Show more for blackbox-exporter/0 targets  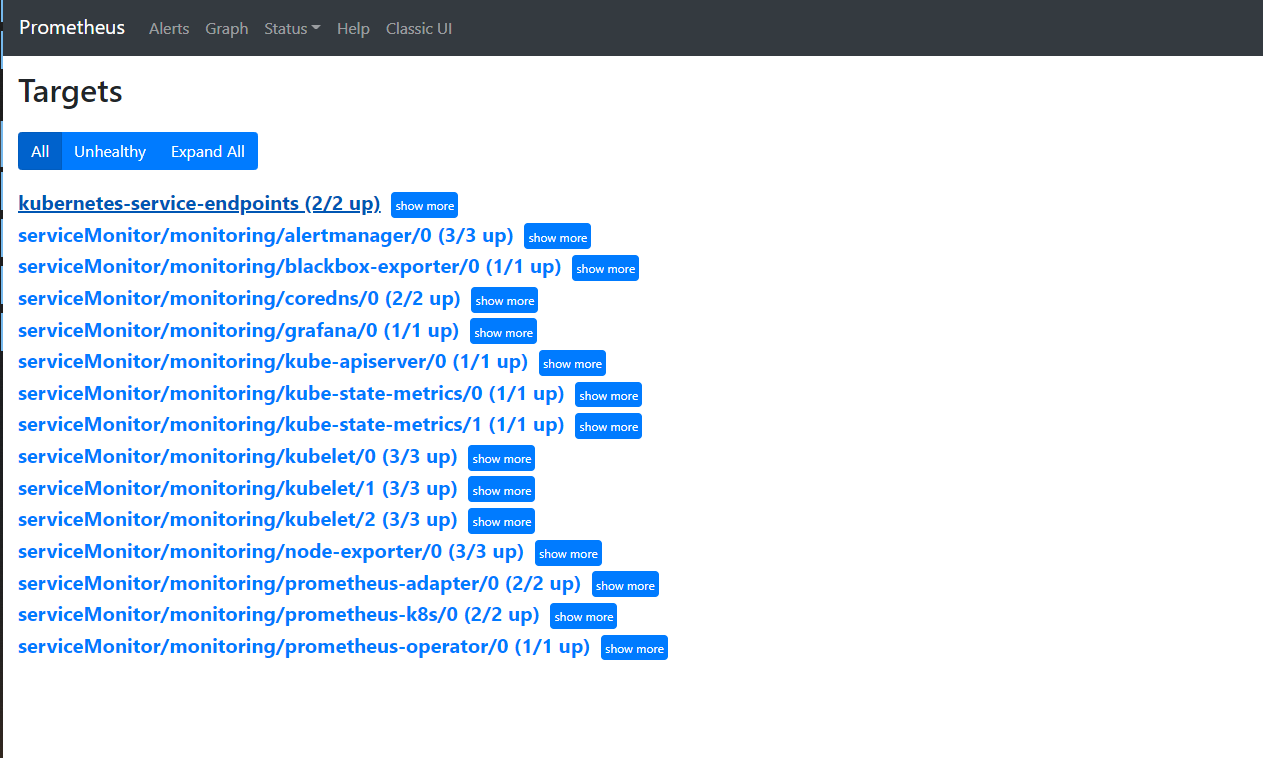click(606, 268)
